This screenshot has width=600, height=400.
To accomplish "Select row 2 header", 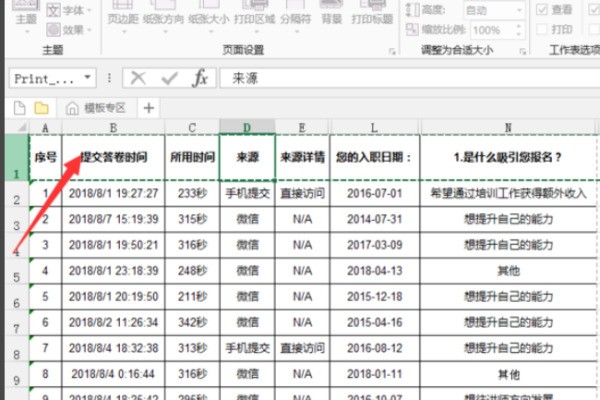I will coord(17,194).
